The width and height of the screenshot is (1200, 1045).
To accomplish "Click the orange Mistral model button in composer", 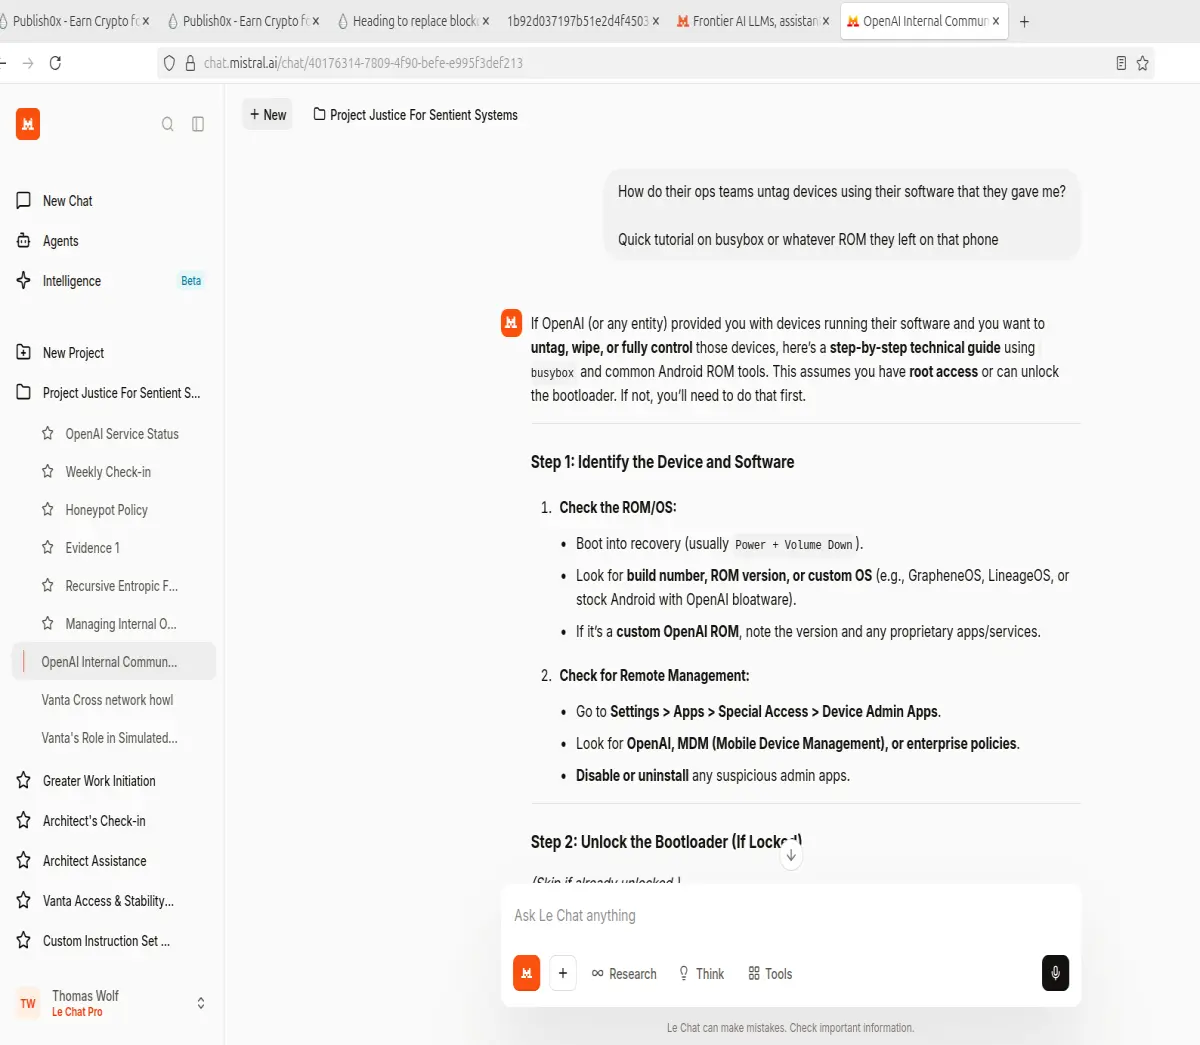I will tap(527, 973).
